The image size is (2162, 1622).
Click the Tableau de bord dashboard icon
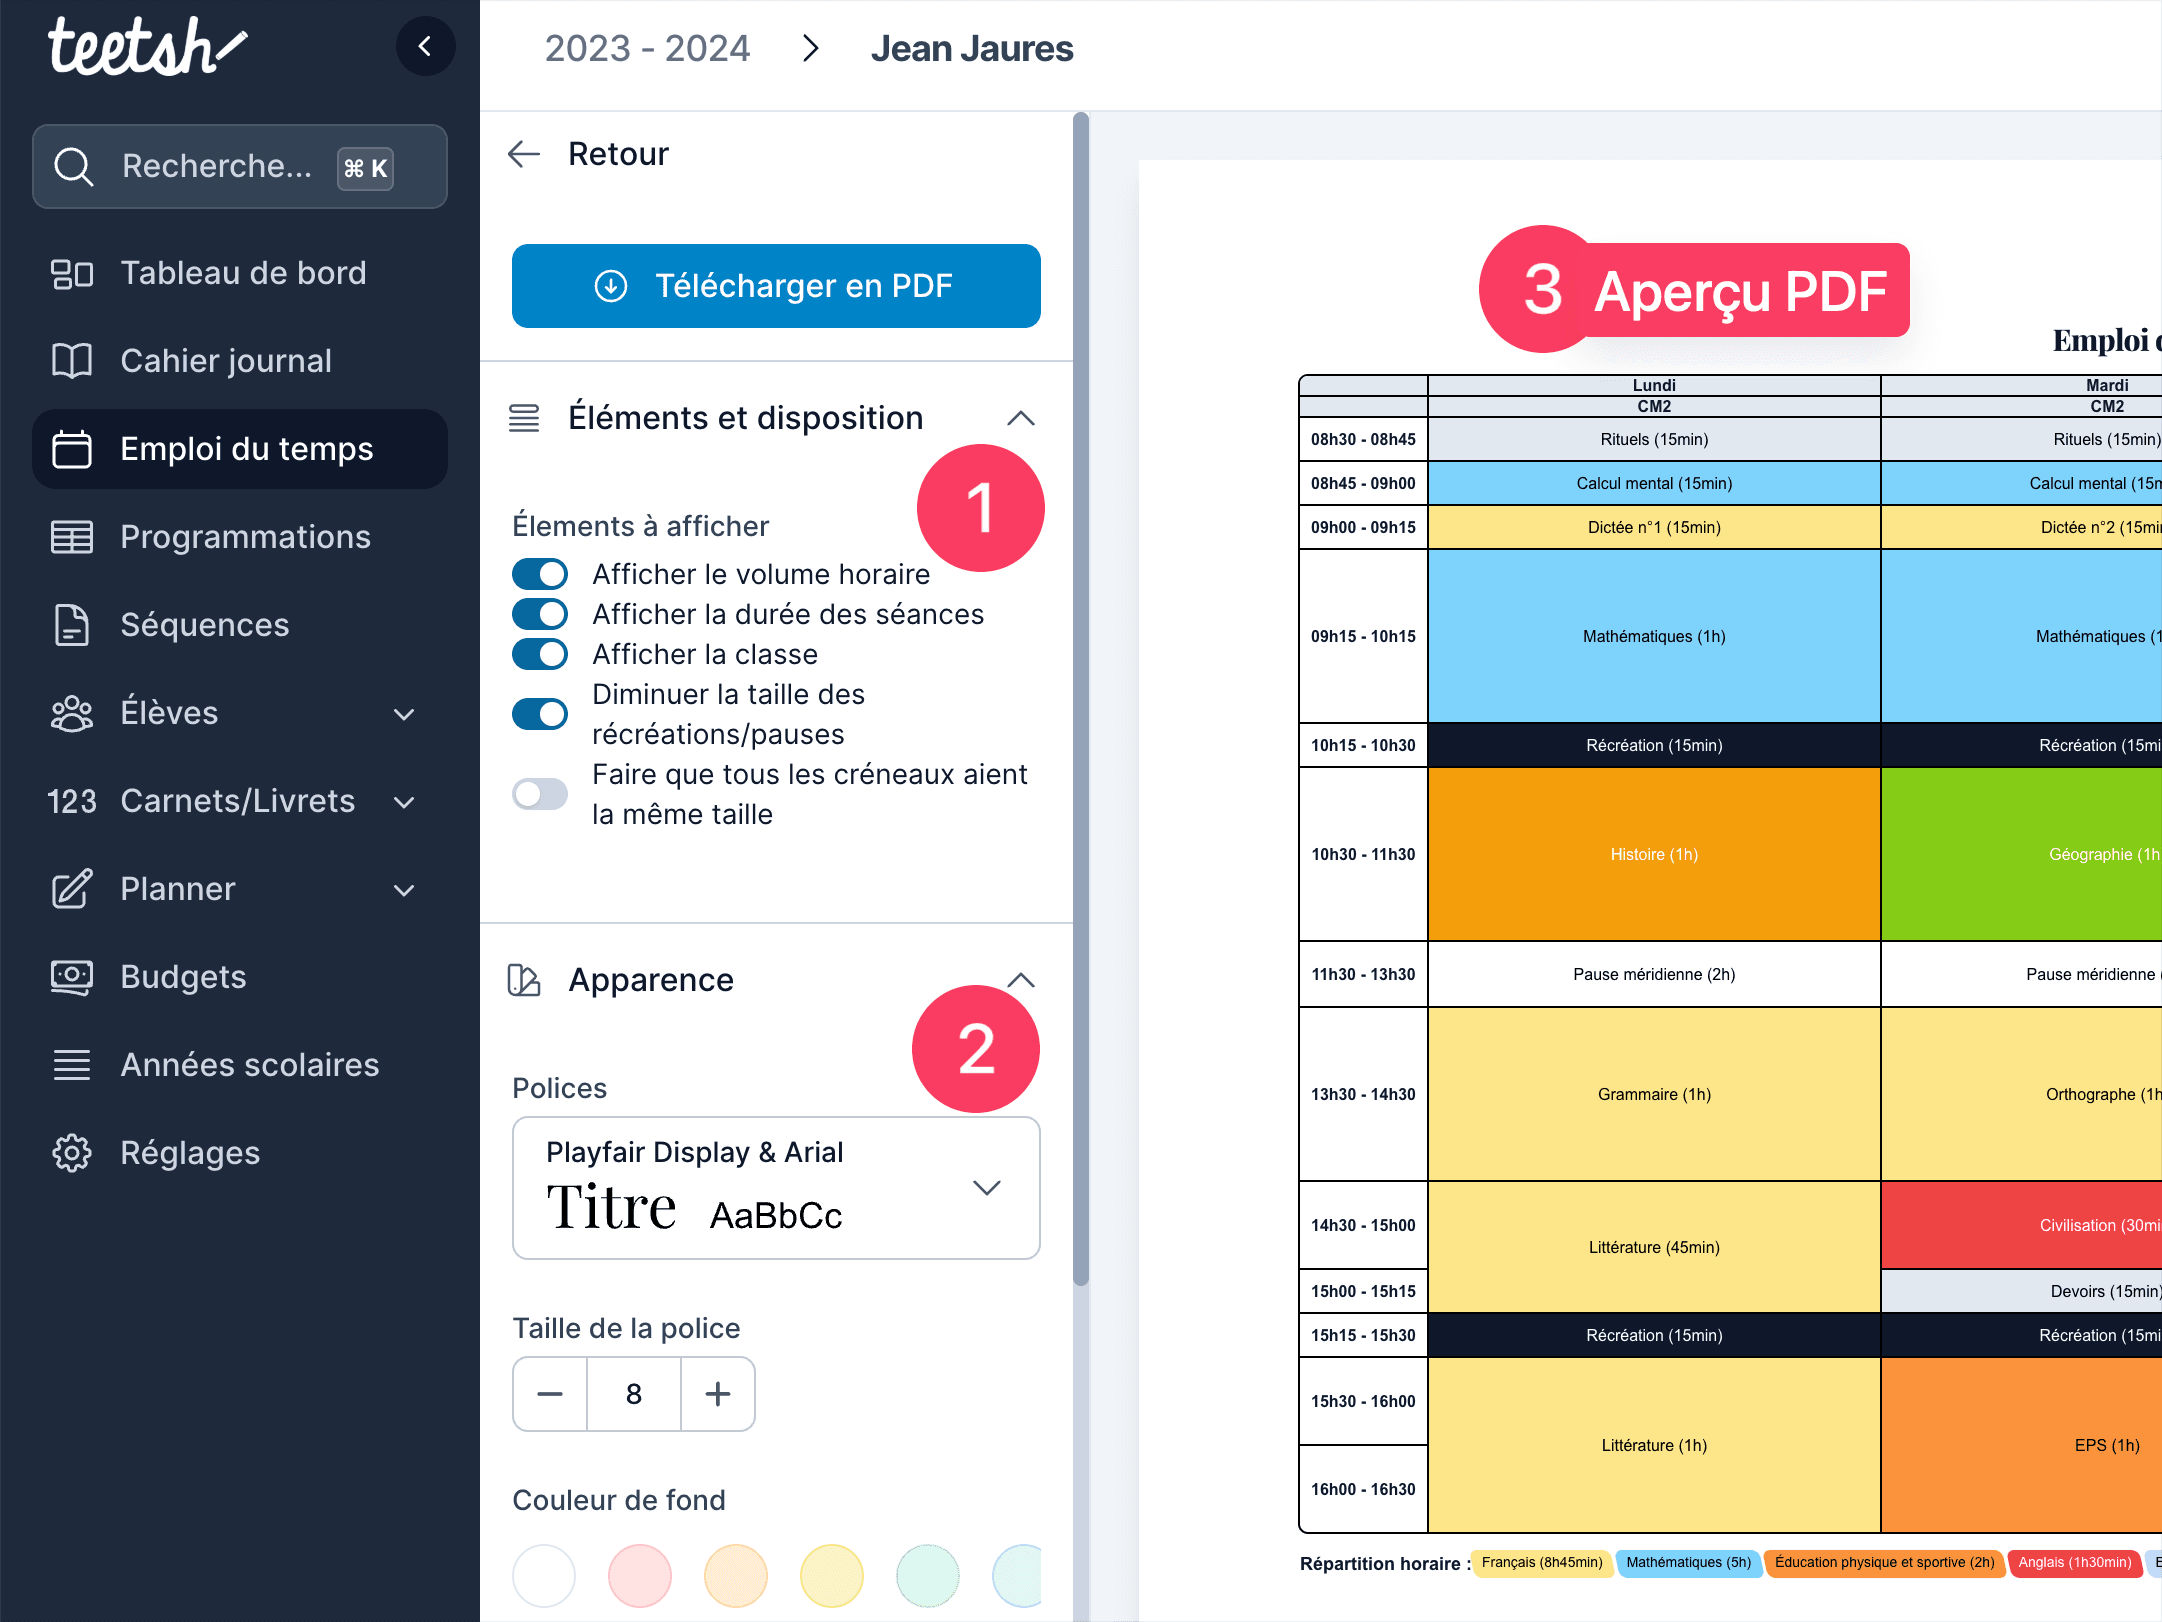tap(72, 273)
